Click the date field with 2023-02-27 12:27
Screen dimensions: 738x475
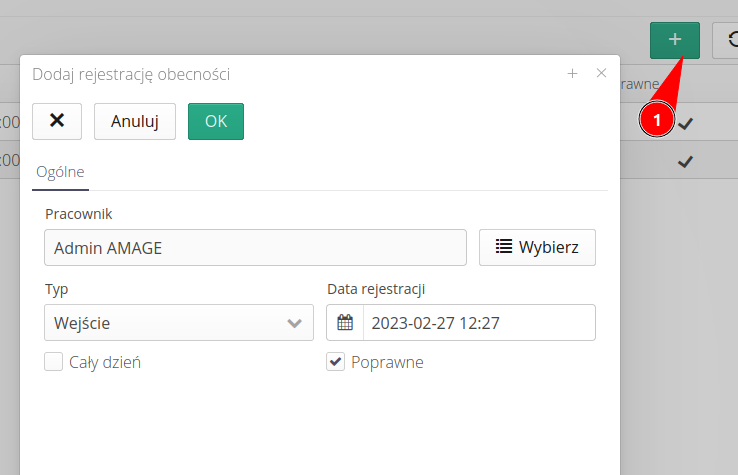coord(476,323)
